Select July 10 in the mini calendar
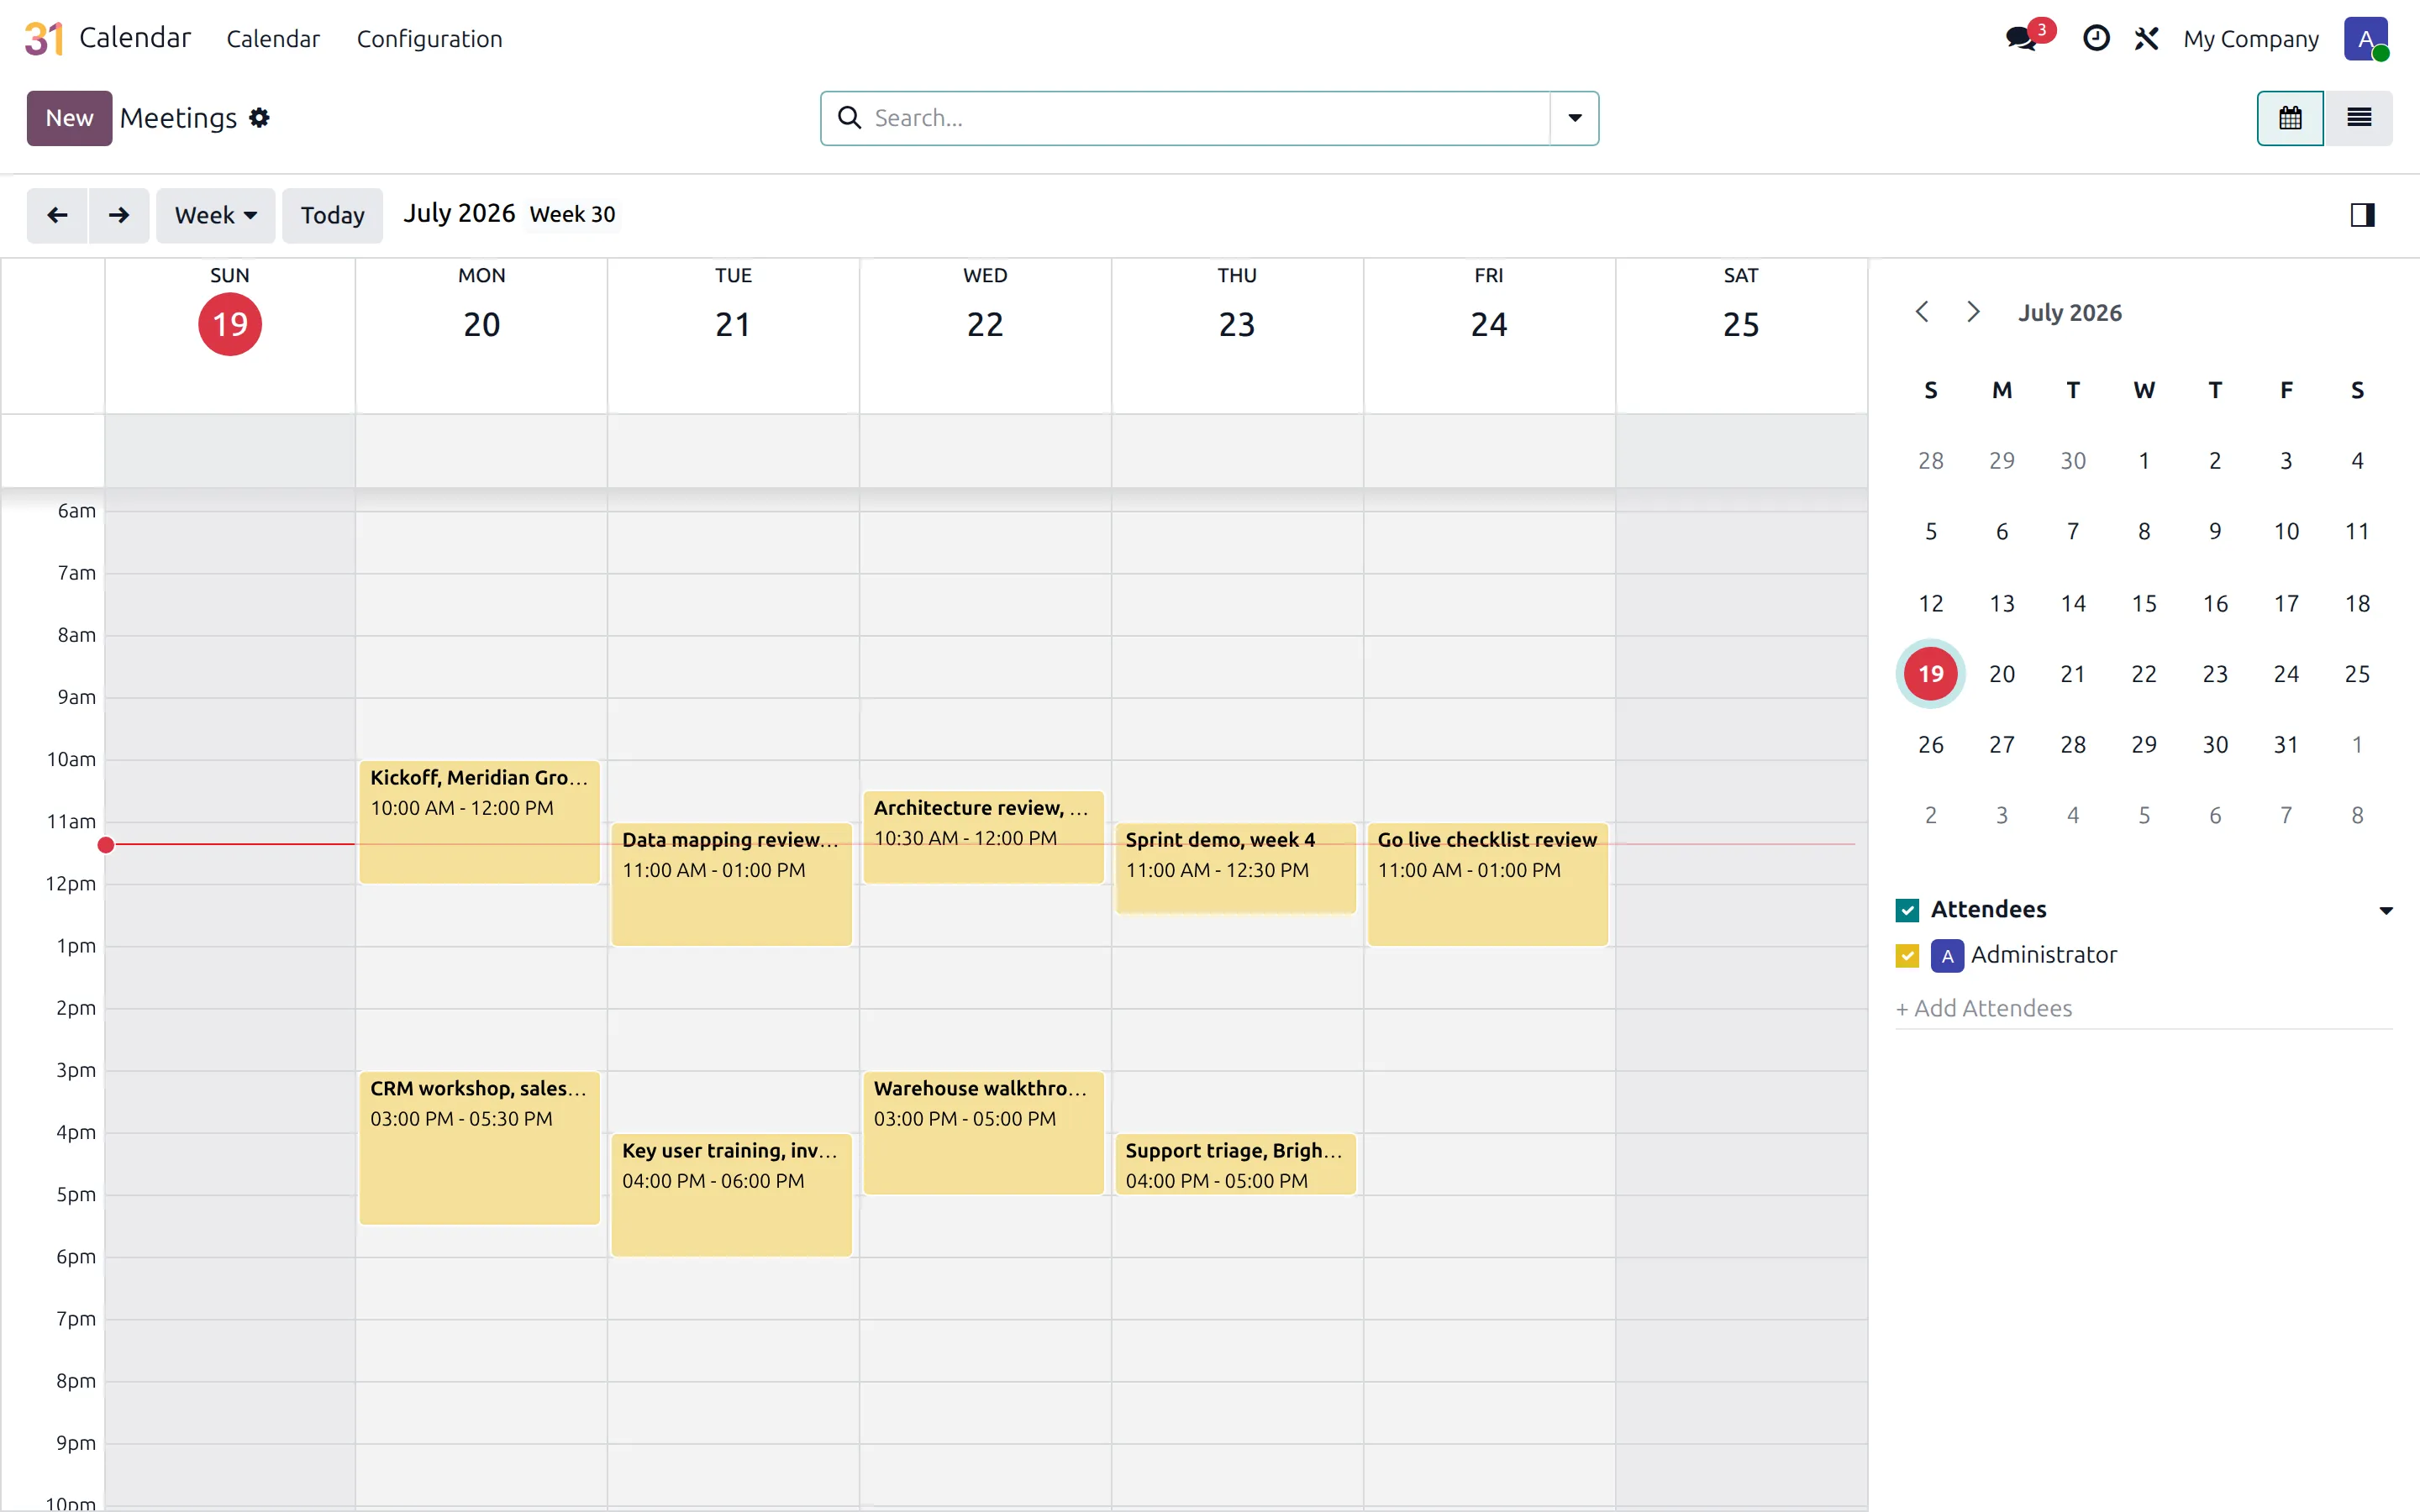This screenshot has width=2420, height=1512. point(2286,532)
